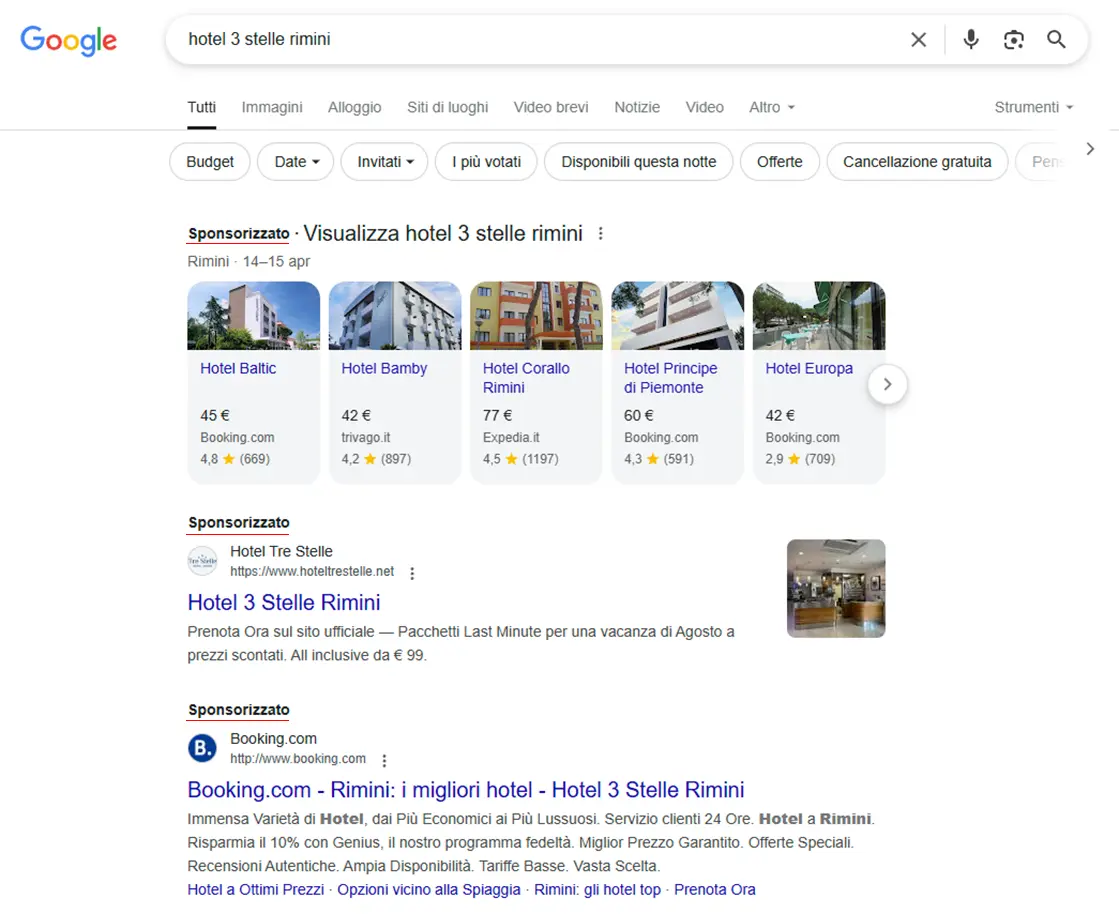Reveal more filter chips with right arrow

(x=1090, y=148)
